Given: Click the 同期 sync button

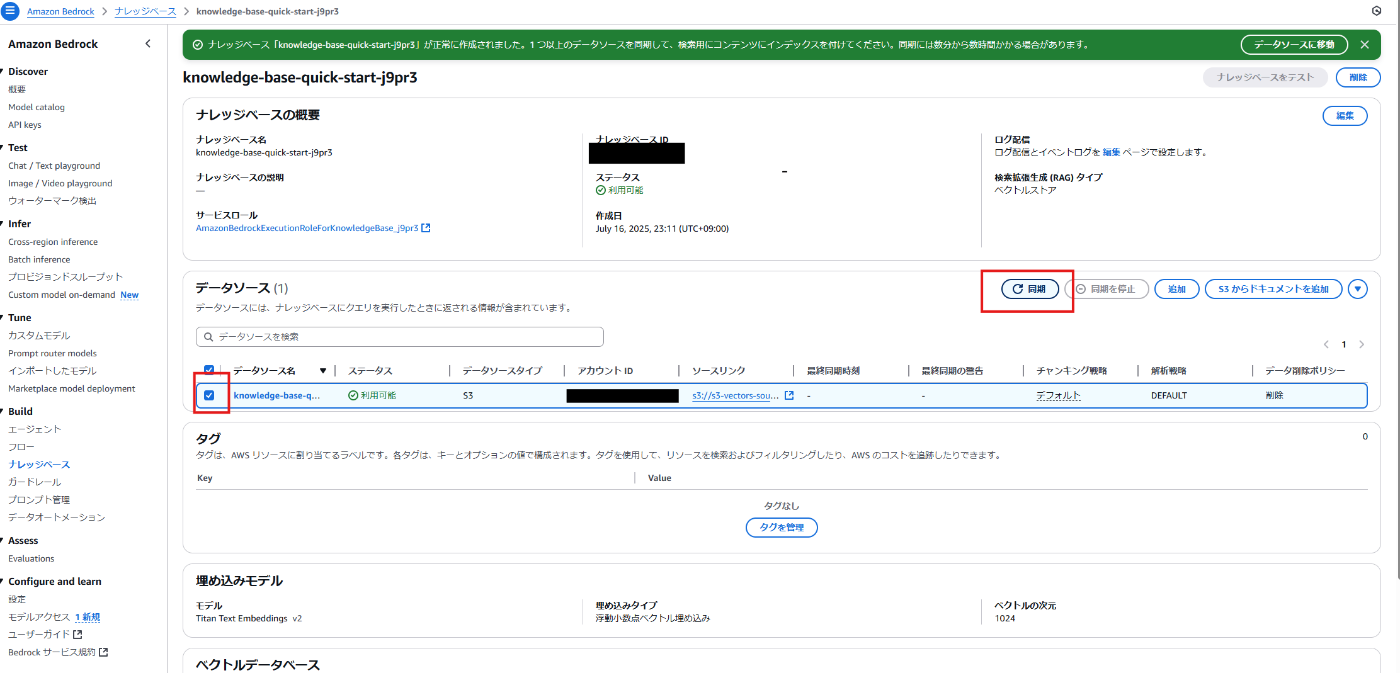Looking at the screenshot, I should 1029,289.
